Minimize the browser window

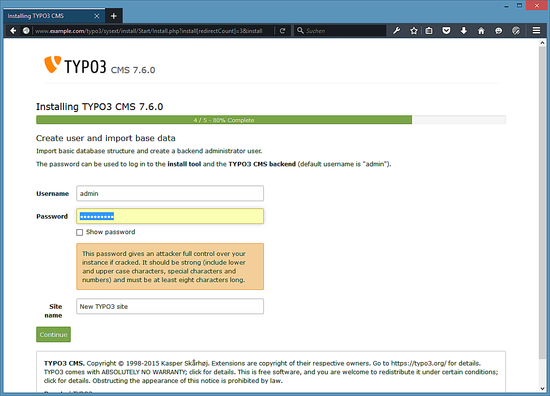507,6
